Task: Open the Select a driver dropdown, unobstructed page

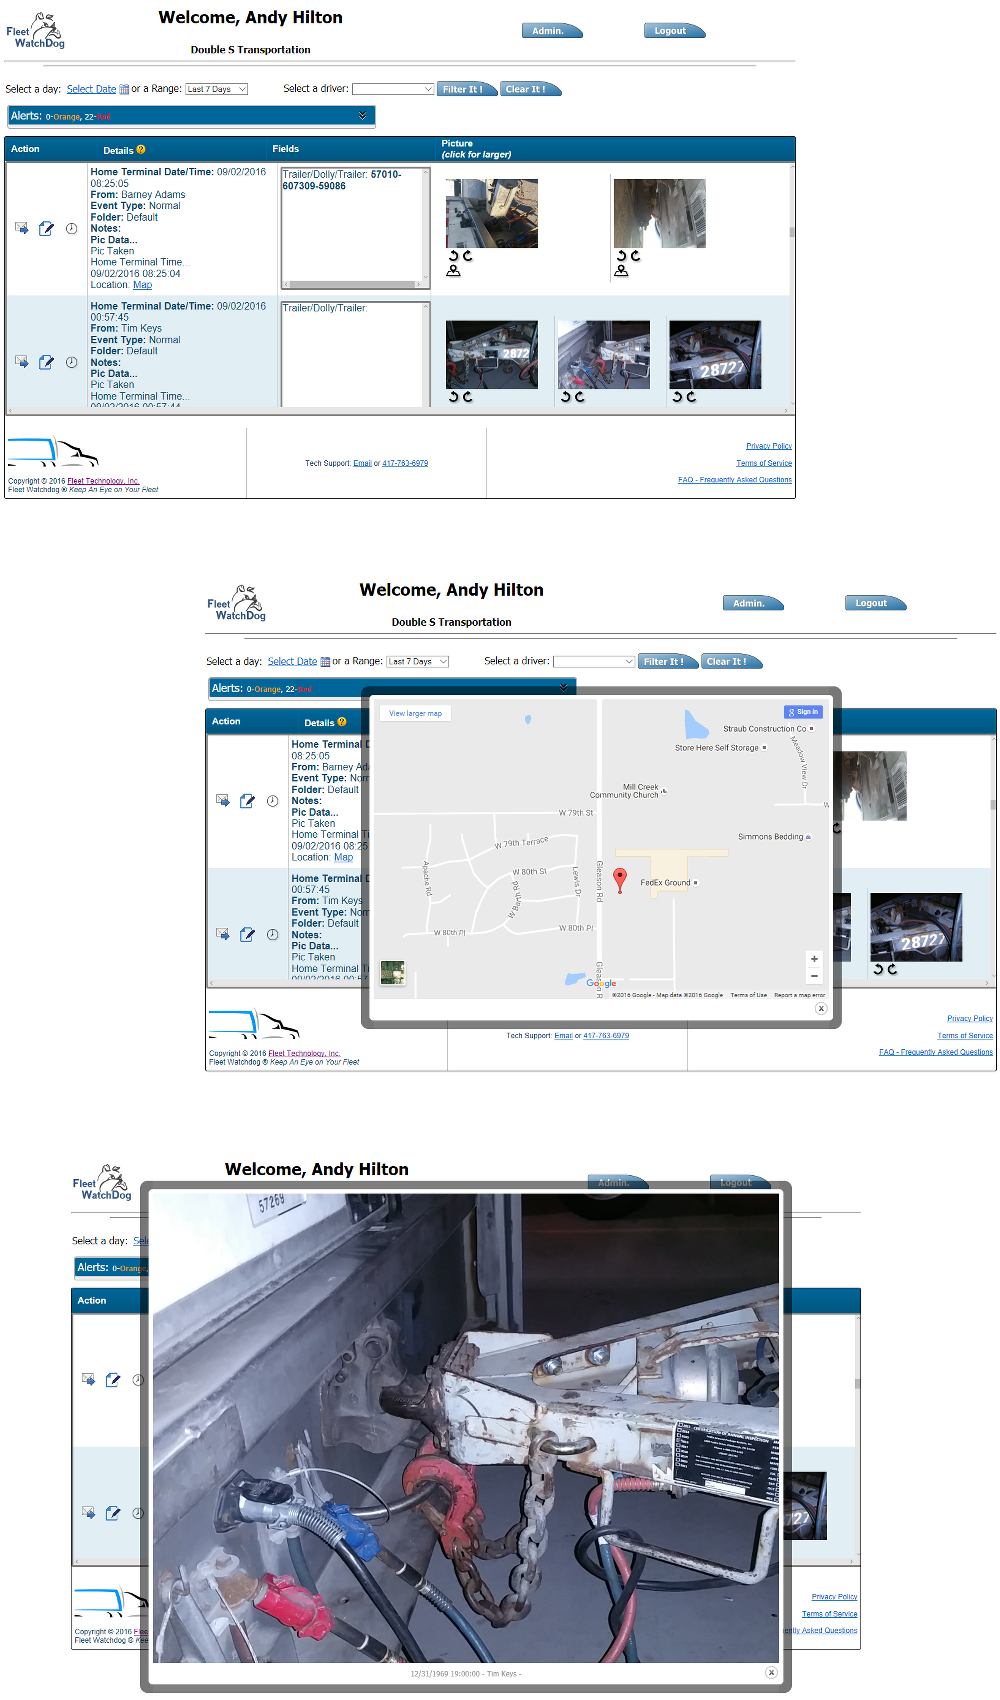Action: (x=393, y=89)
